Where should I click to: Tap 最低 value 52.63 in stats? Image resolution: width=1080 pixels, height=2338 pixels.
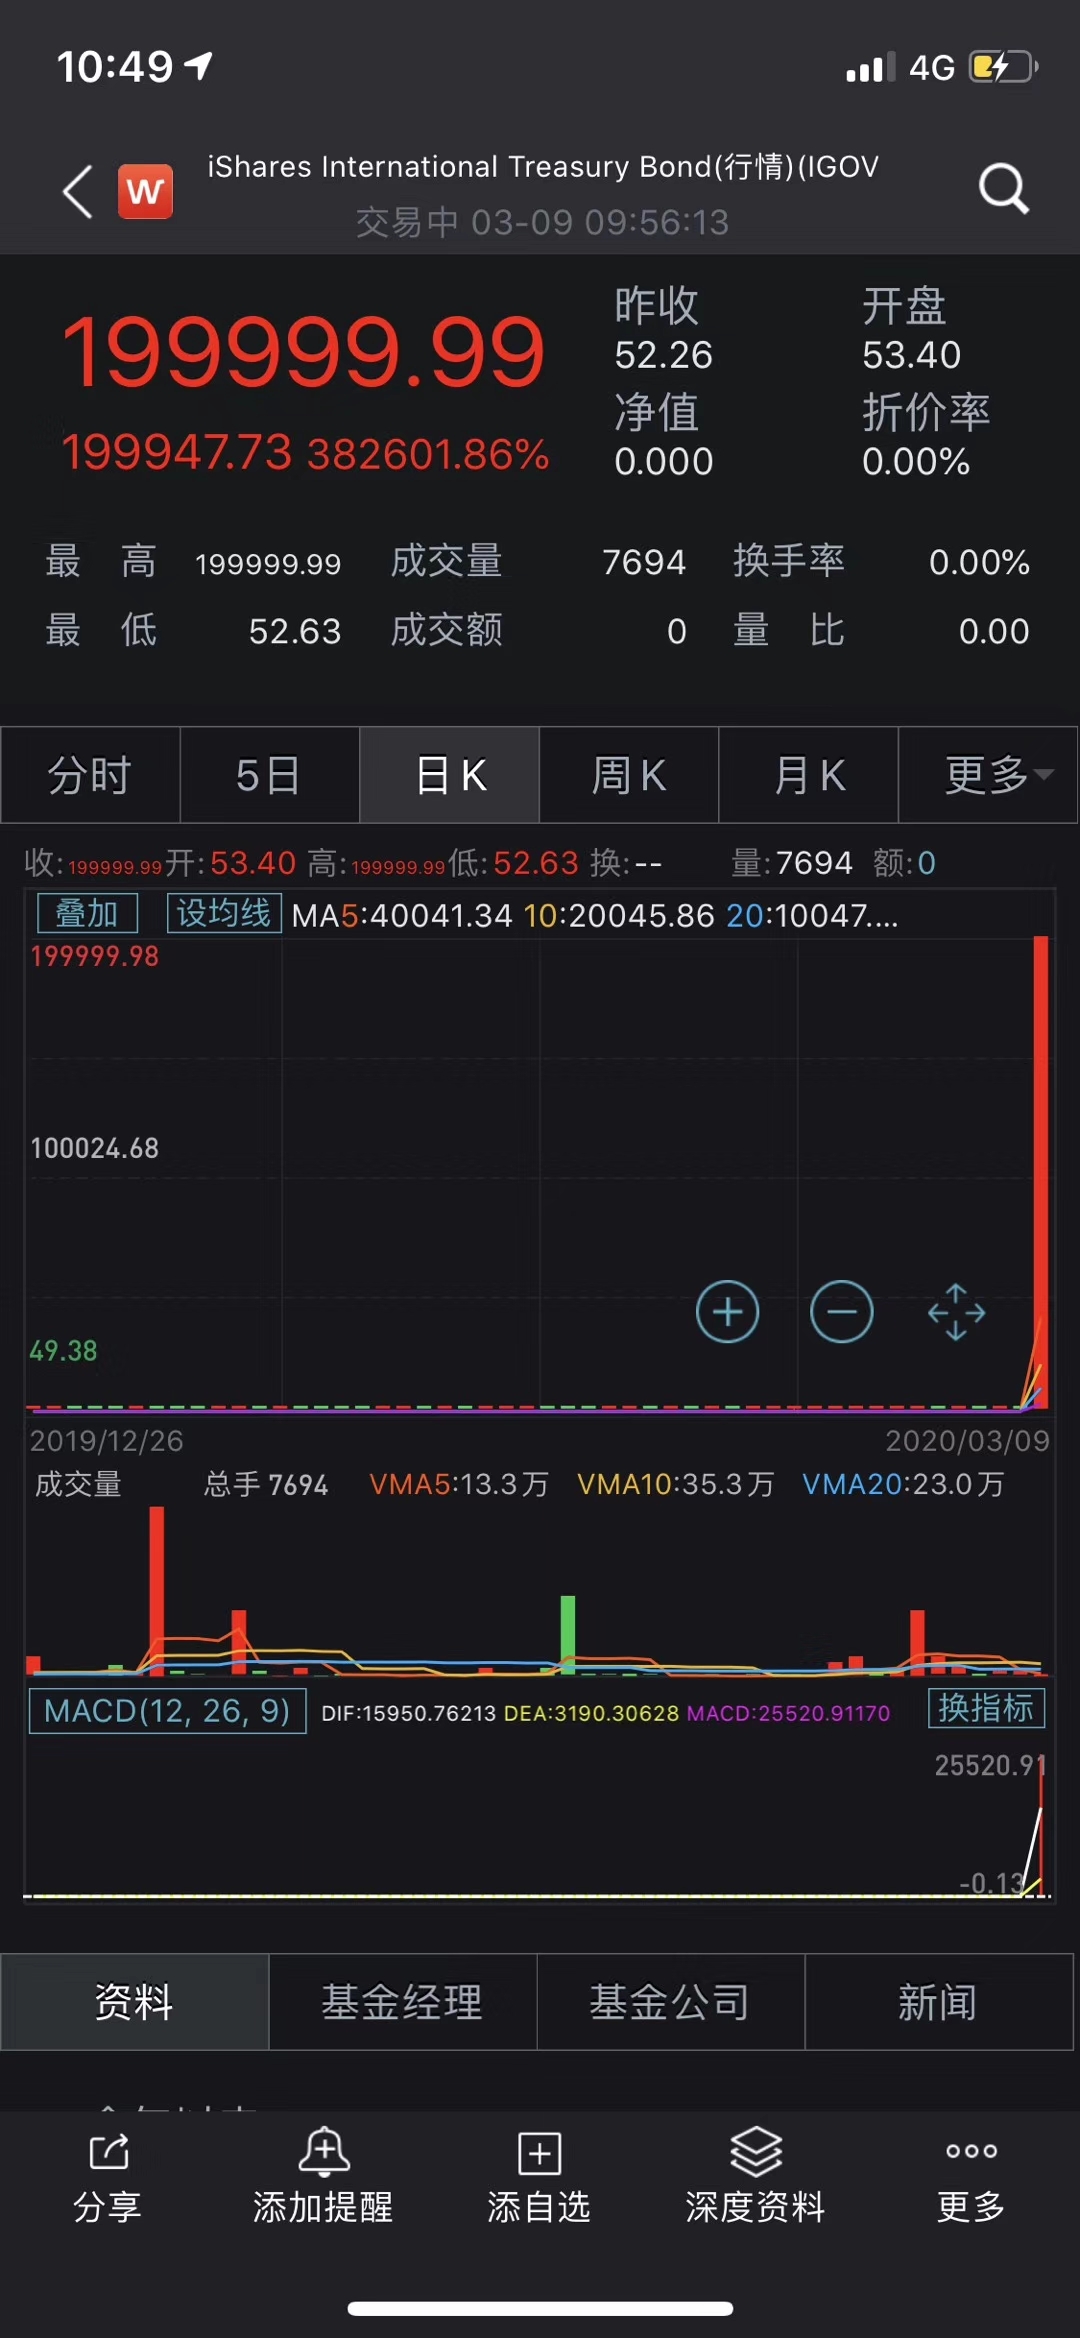pos(295,632)
